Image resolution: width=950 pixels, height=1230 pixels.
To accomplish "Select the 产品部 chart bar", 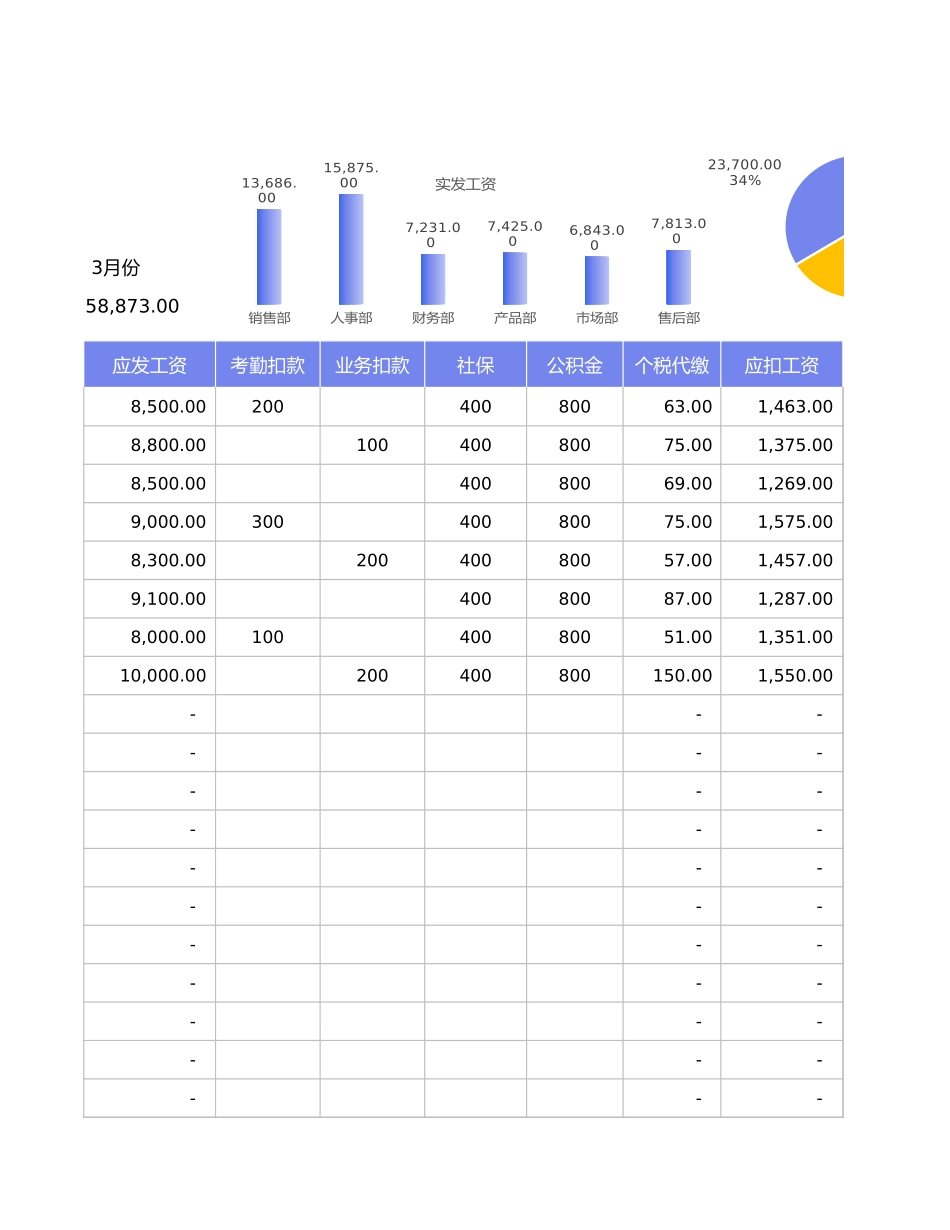I will (515, 278).
